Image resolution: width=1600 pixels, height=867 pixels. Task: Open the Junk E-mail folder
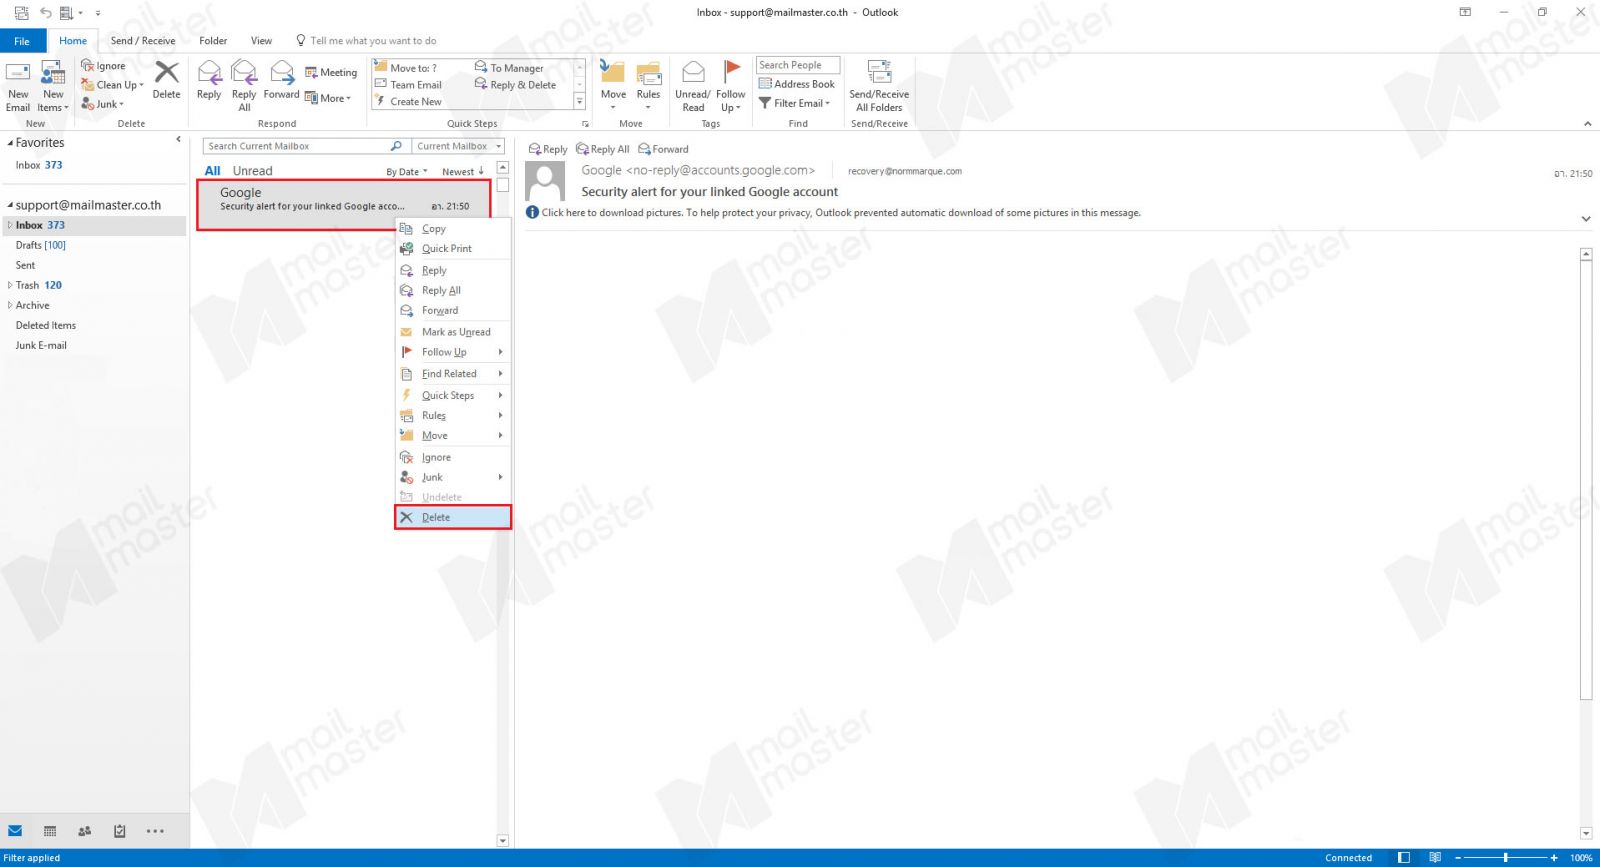(41, 345)
